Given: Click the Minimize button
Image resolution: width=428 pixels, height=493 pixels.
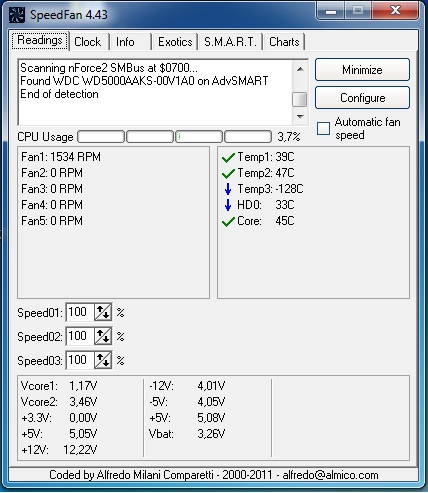Looking at the screenshot, I should tap(362, 70).
